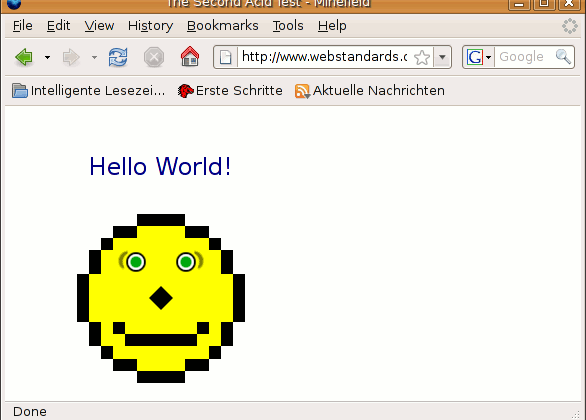Open the Tools menu

(x=288, y=26)
